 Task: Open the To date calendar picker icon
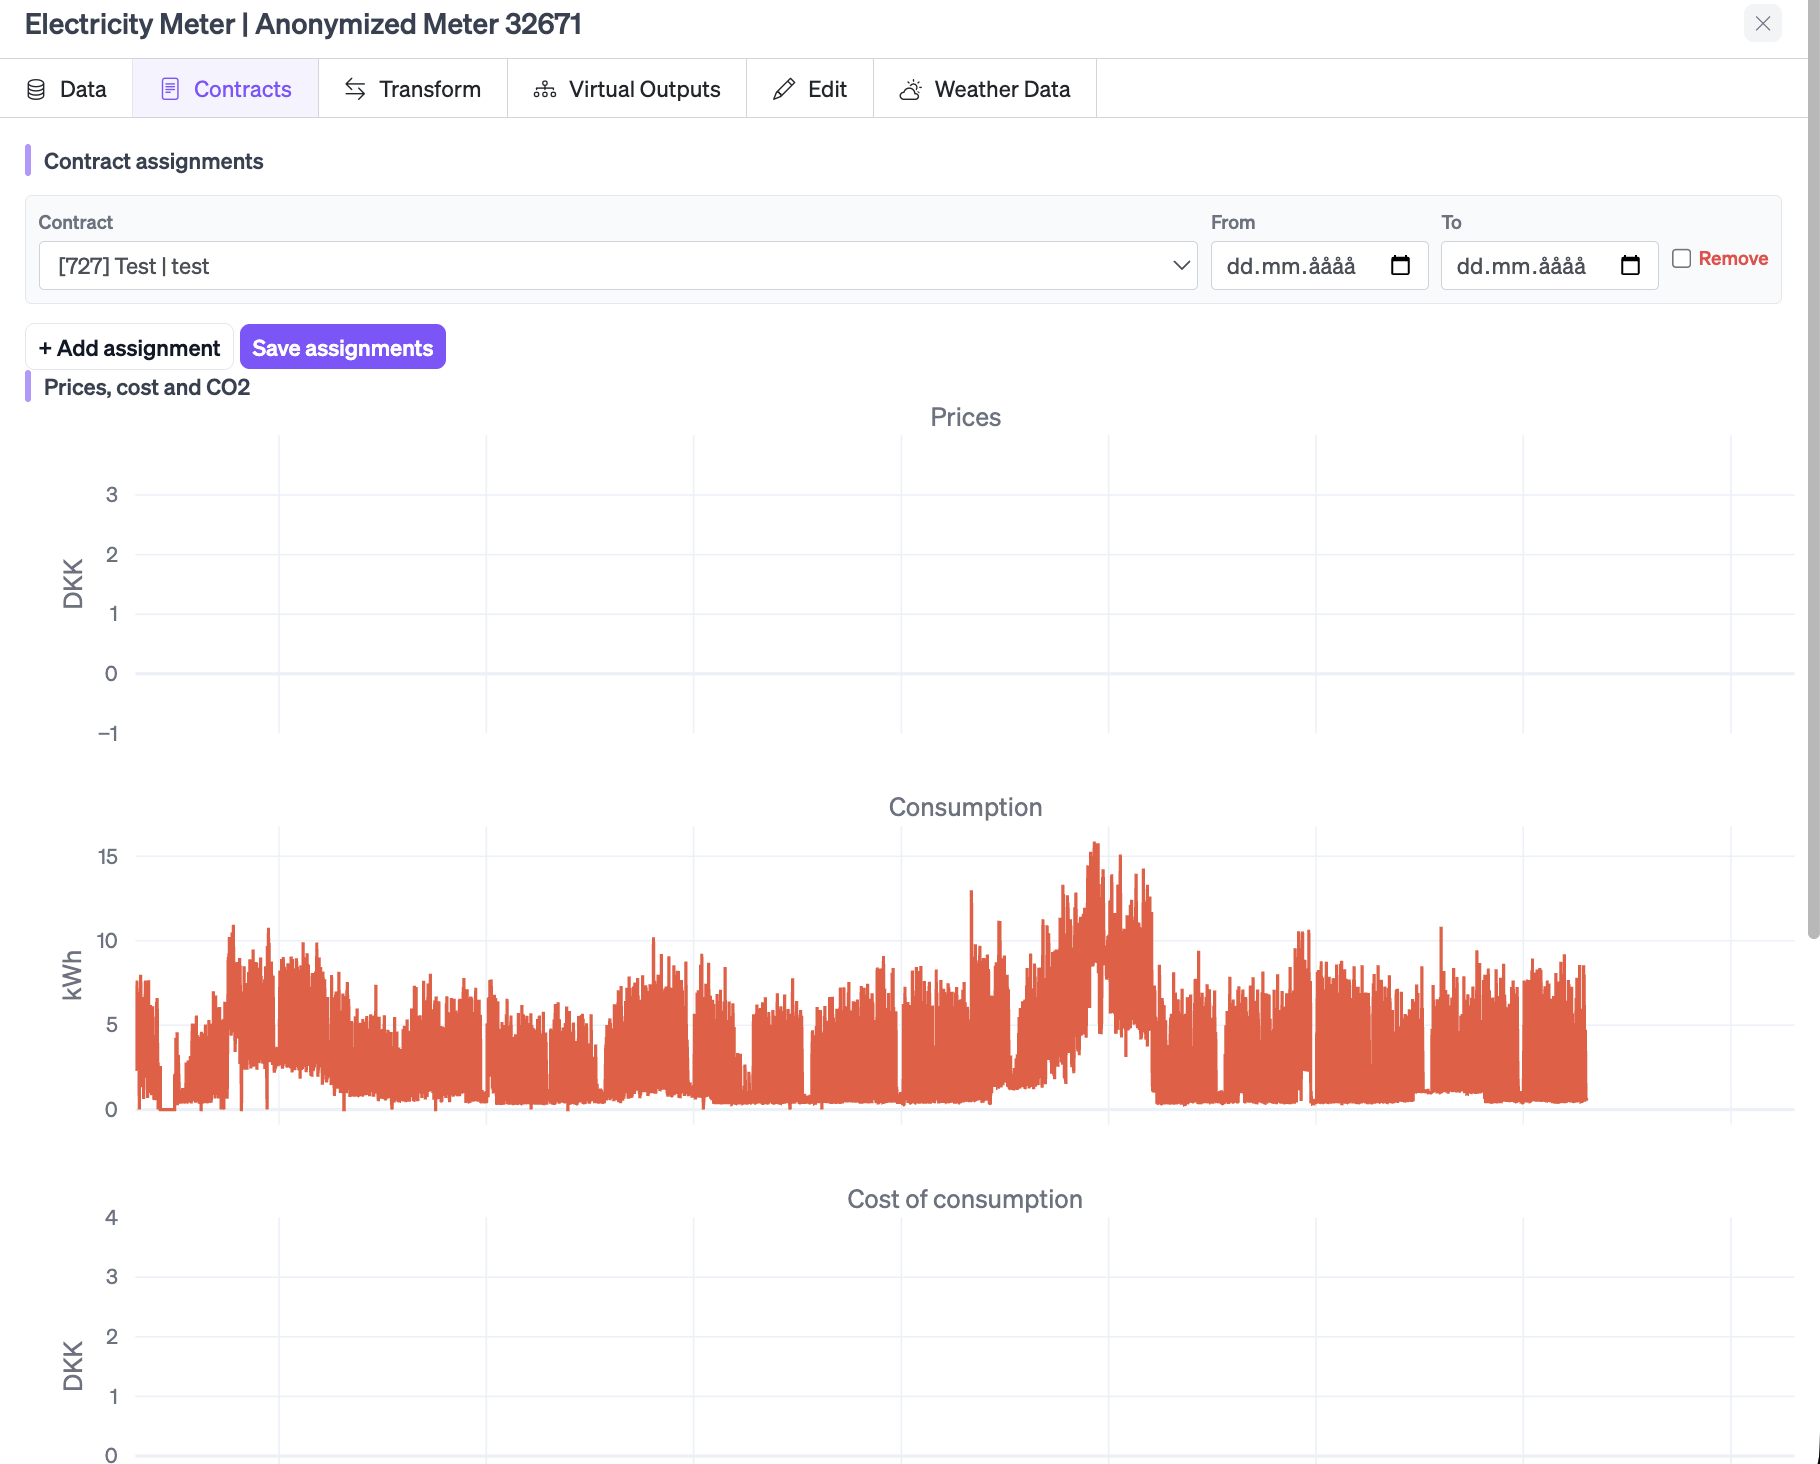click(1630, 265)
